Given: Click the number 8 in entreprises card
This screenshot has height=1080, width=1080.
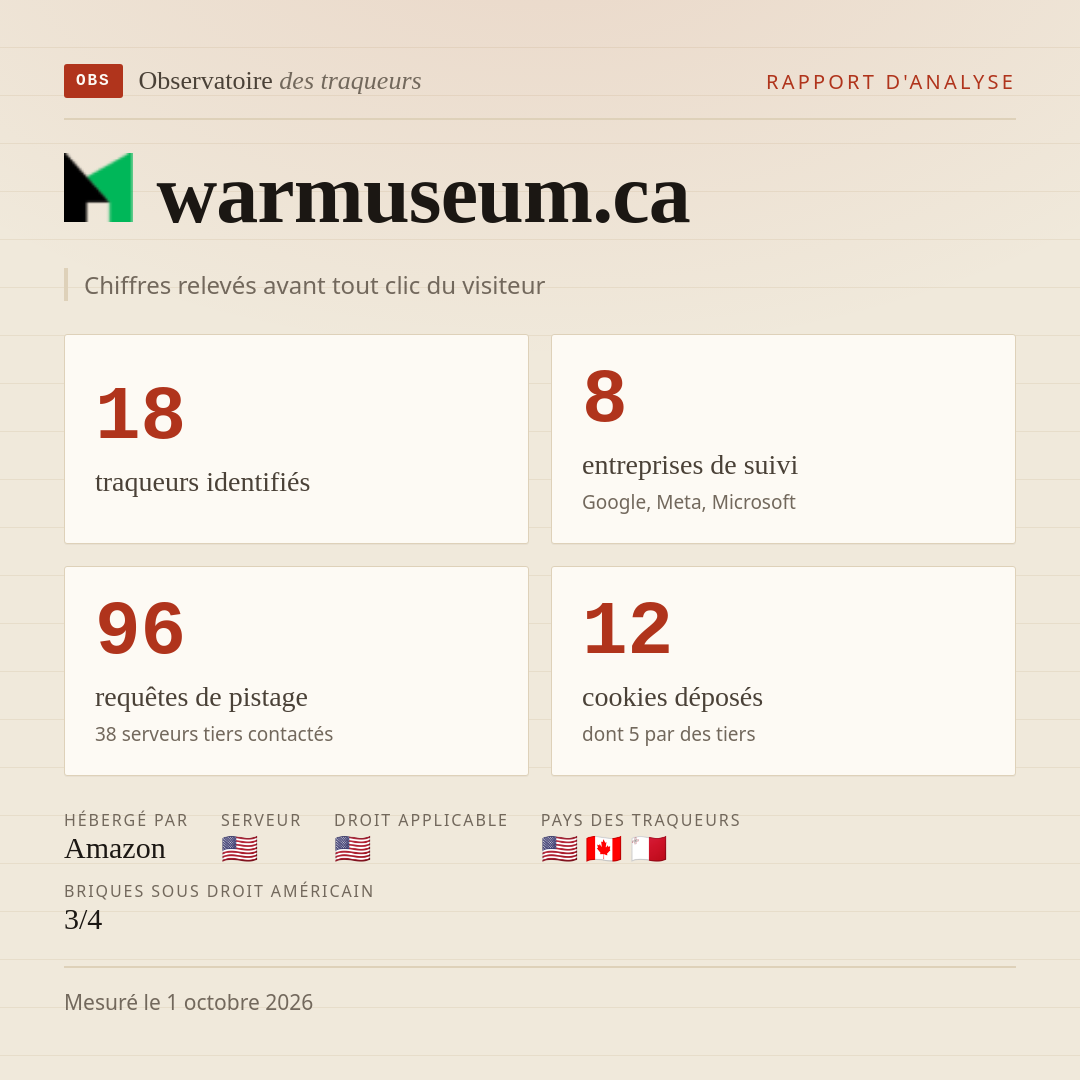Looking at the screenshot, I should pyautogui.click(x=604, y=397).
